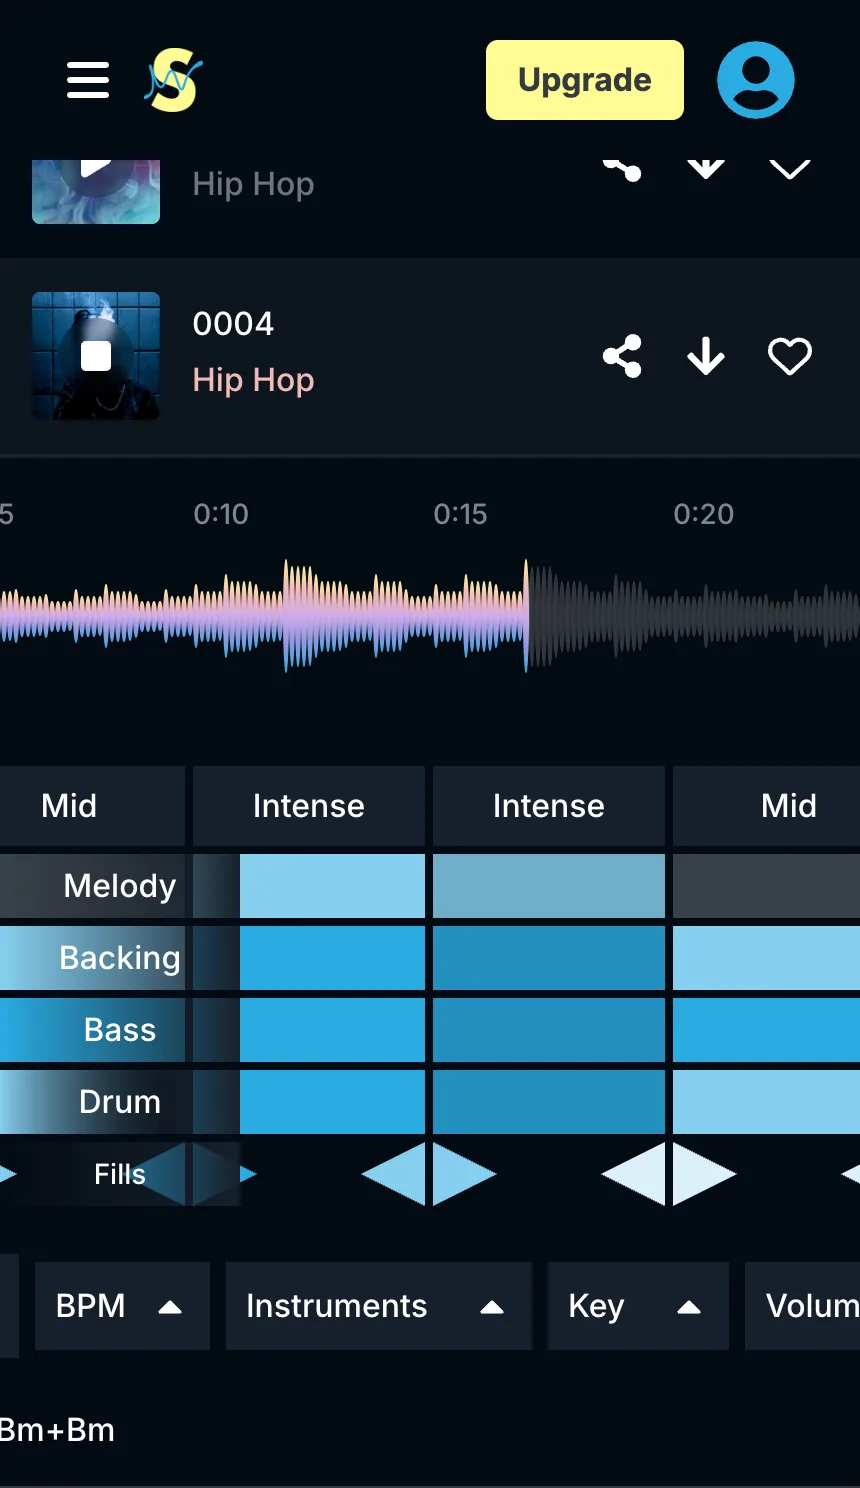Screen dimensions: 860x1488
Task: Toggle Melody block in first Intense section
Action: 332,886
